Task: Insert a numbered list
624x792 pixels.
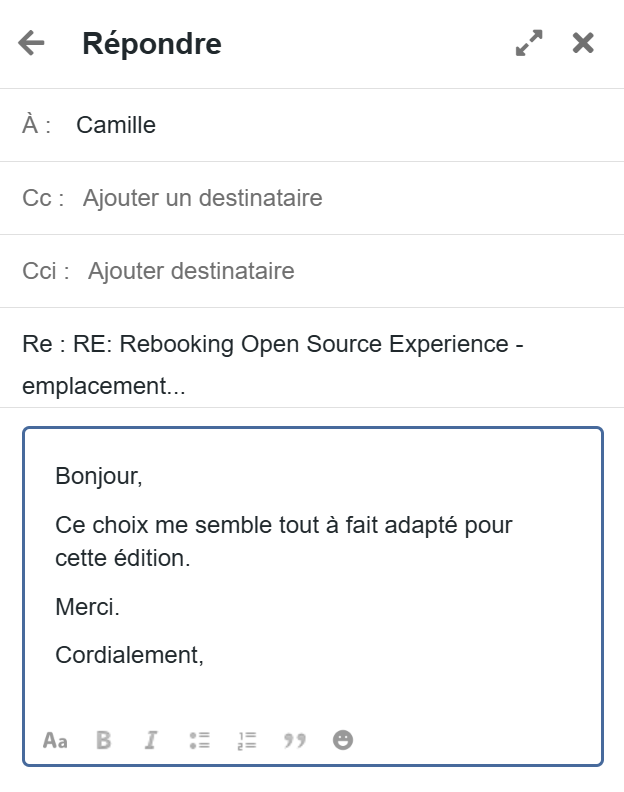Action: tap(247, 741)
